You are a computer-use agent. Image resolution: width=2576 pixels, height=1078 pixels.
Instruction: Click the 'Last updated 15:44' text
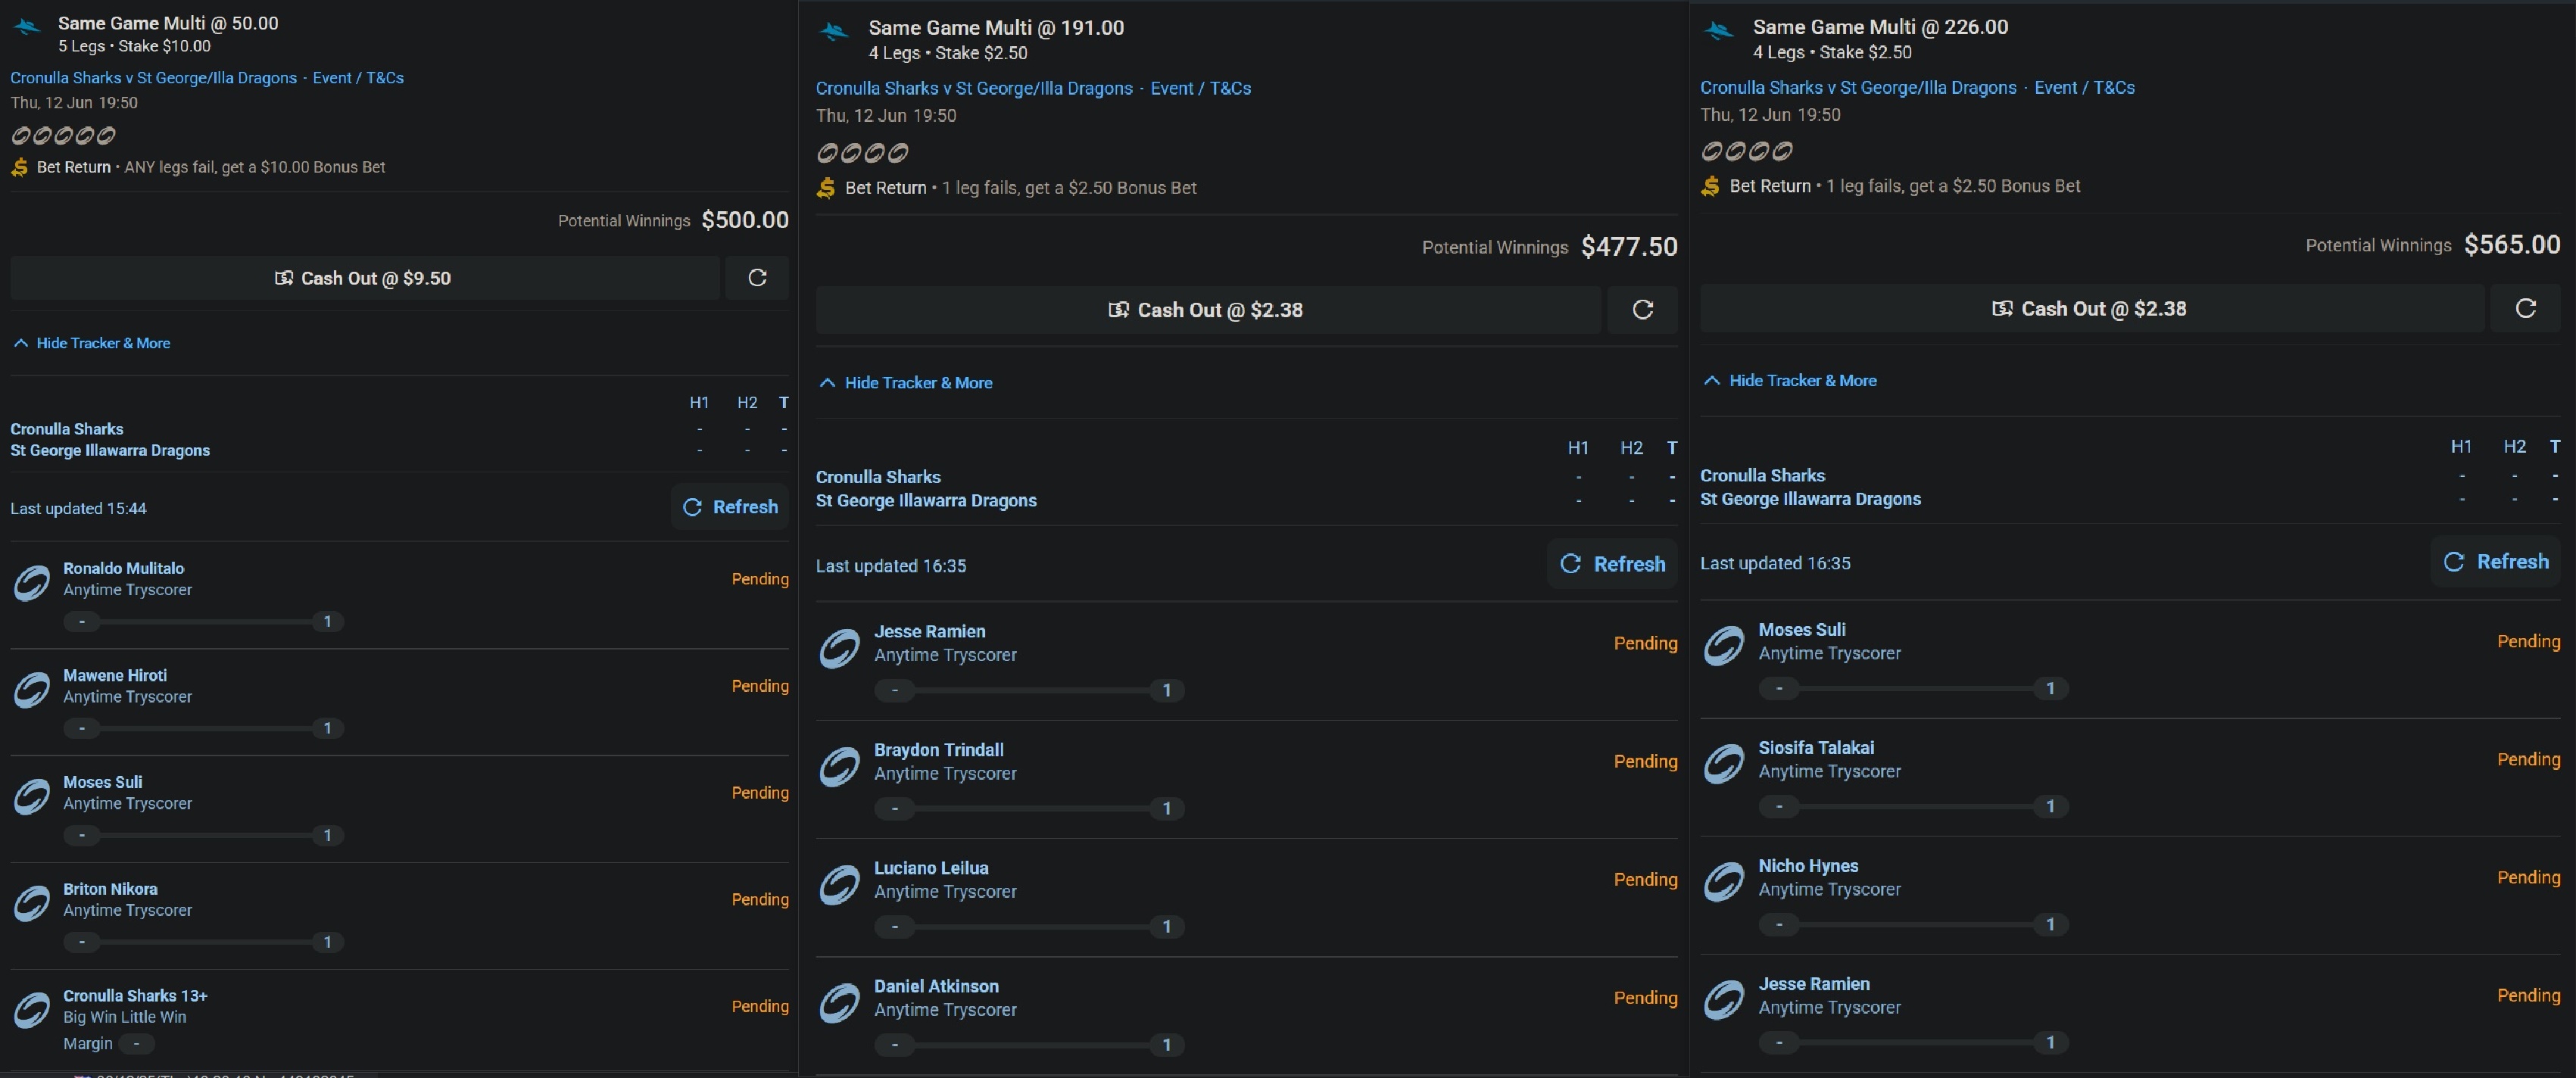coord(78,509)
